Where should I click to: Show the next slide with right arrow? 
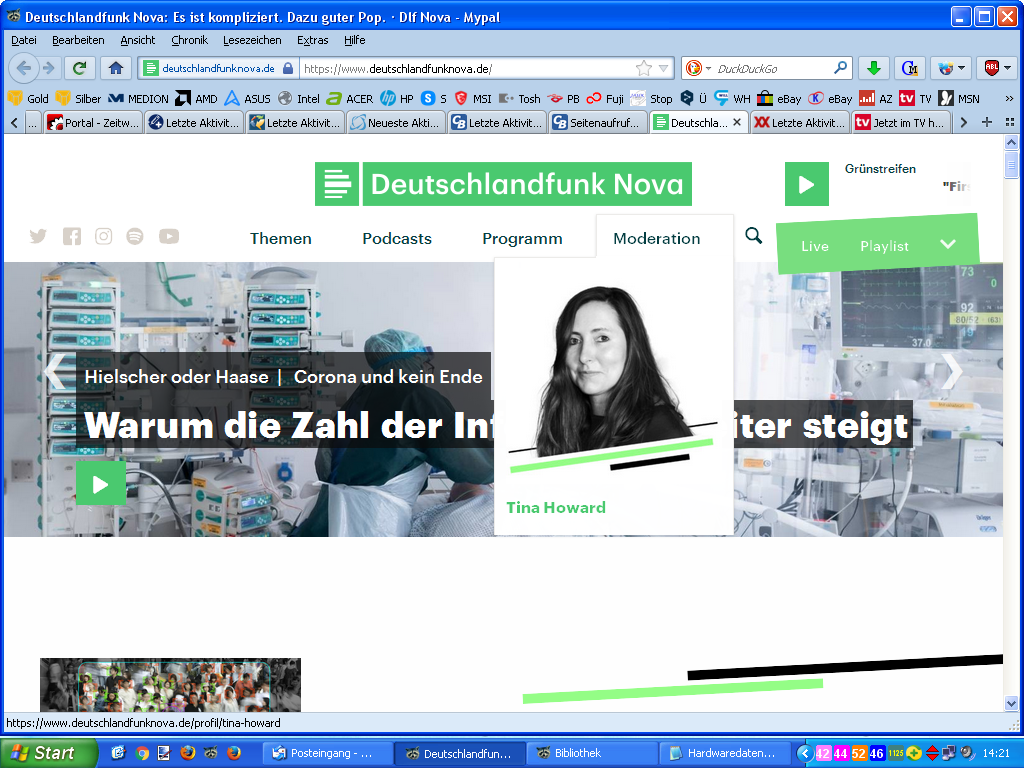pyautogui.click(x=952, y=372)
